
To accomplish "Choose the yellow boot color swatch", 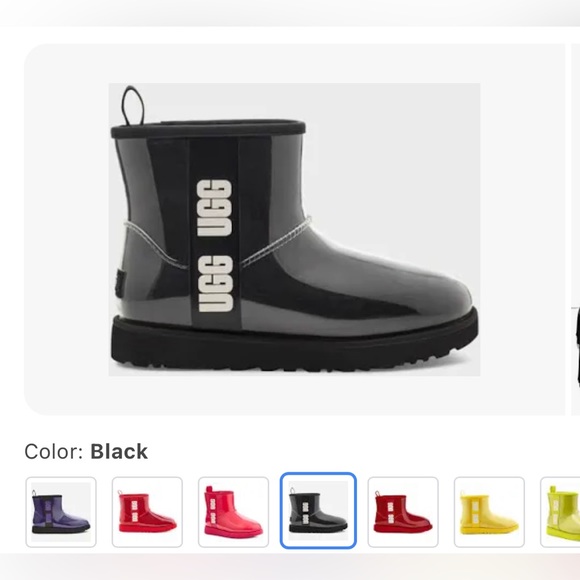I will (x=489, y=512).
